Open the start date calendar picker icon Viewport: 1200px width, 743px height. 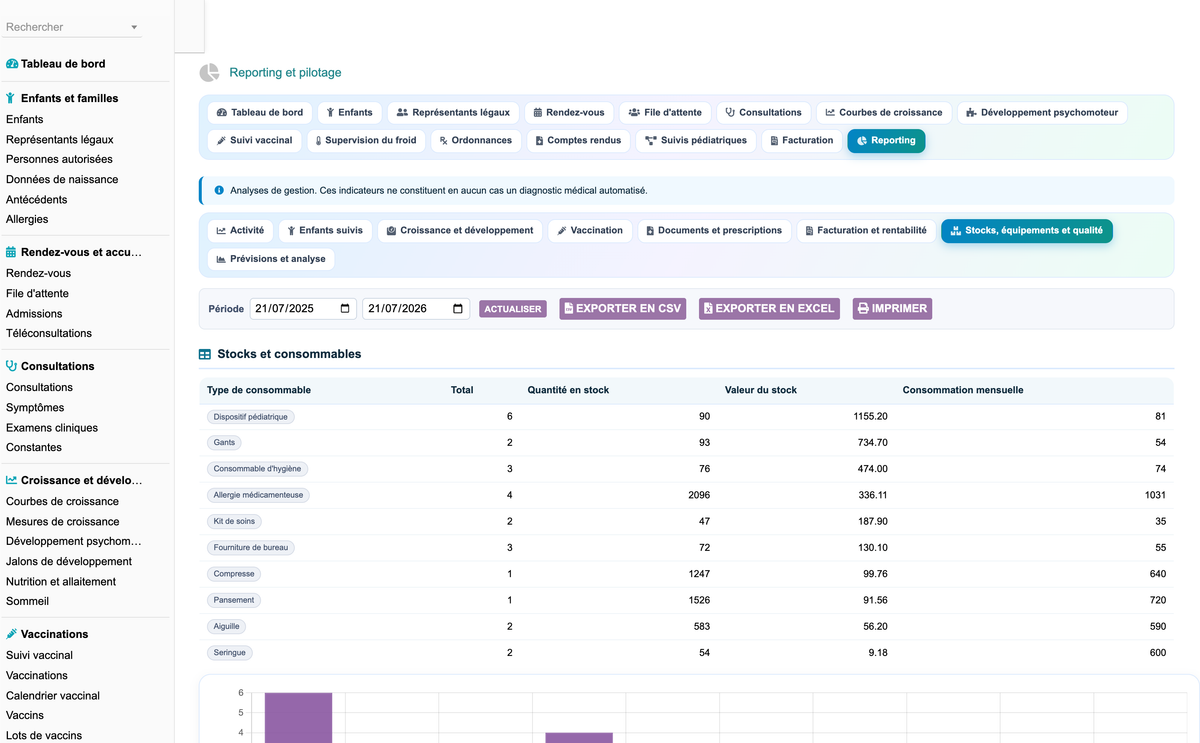click(x=346, y=308)
